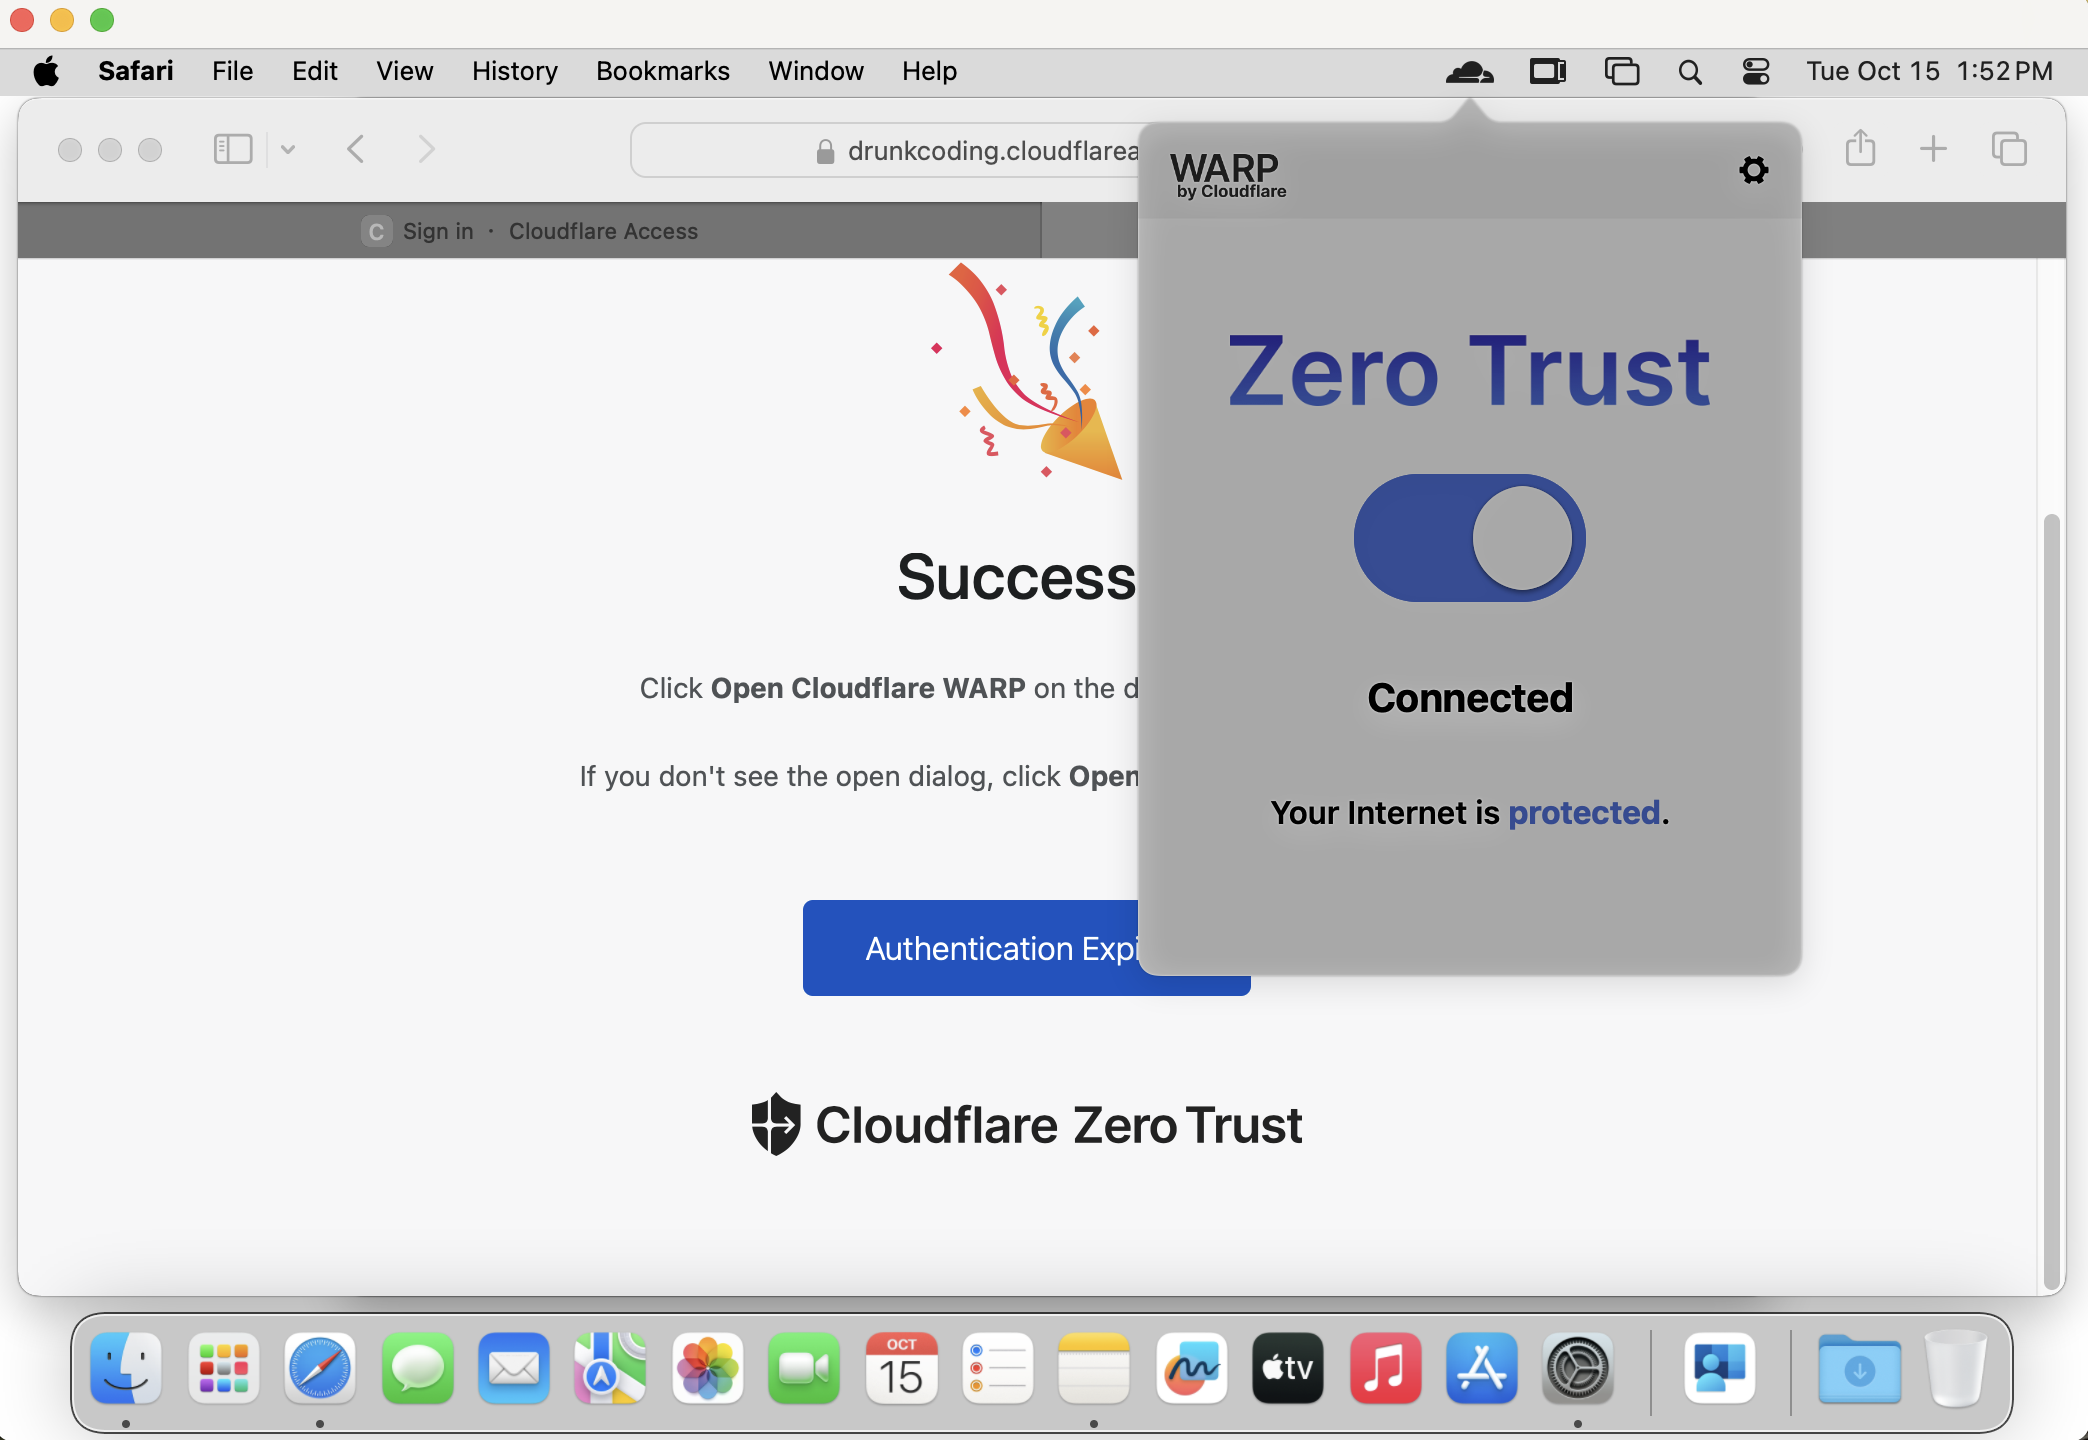Click the Stage Manager windows icon in menu bar
2088x1440 pixels.
coord(1621,72)
